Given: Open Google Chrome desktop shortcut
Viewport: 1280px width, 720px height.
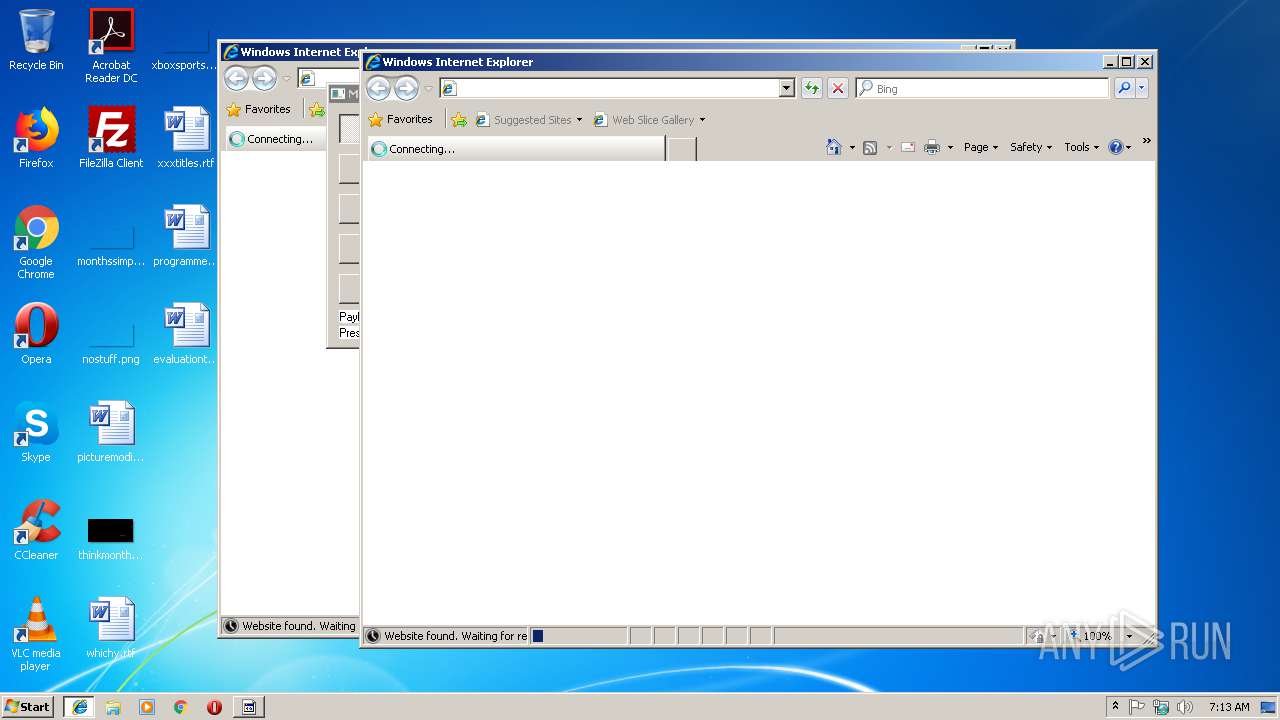Looking at the screenshot, I should (x=36, y=242).
